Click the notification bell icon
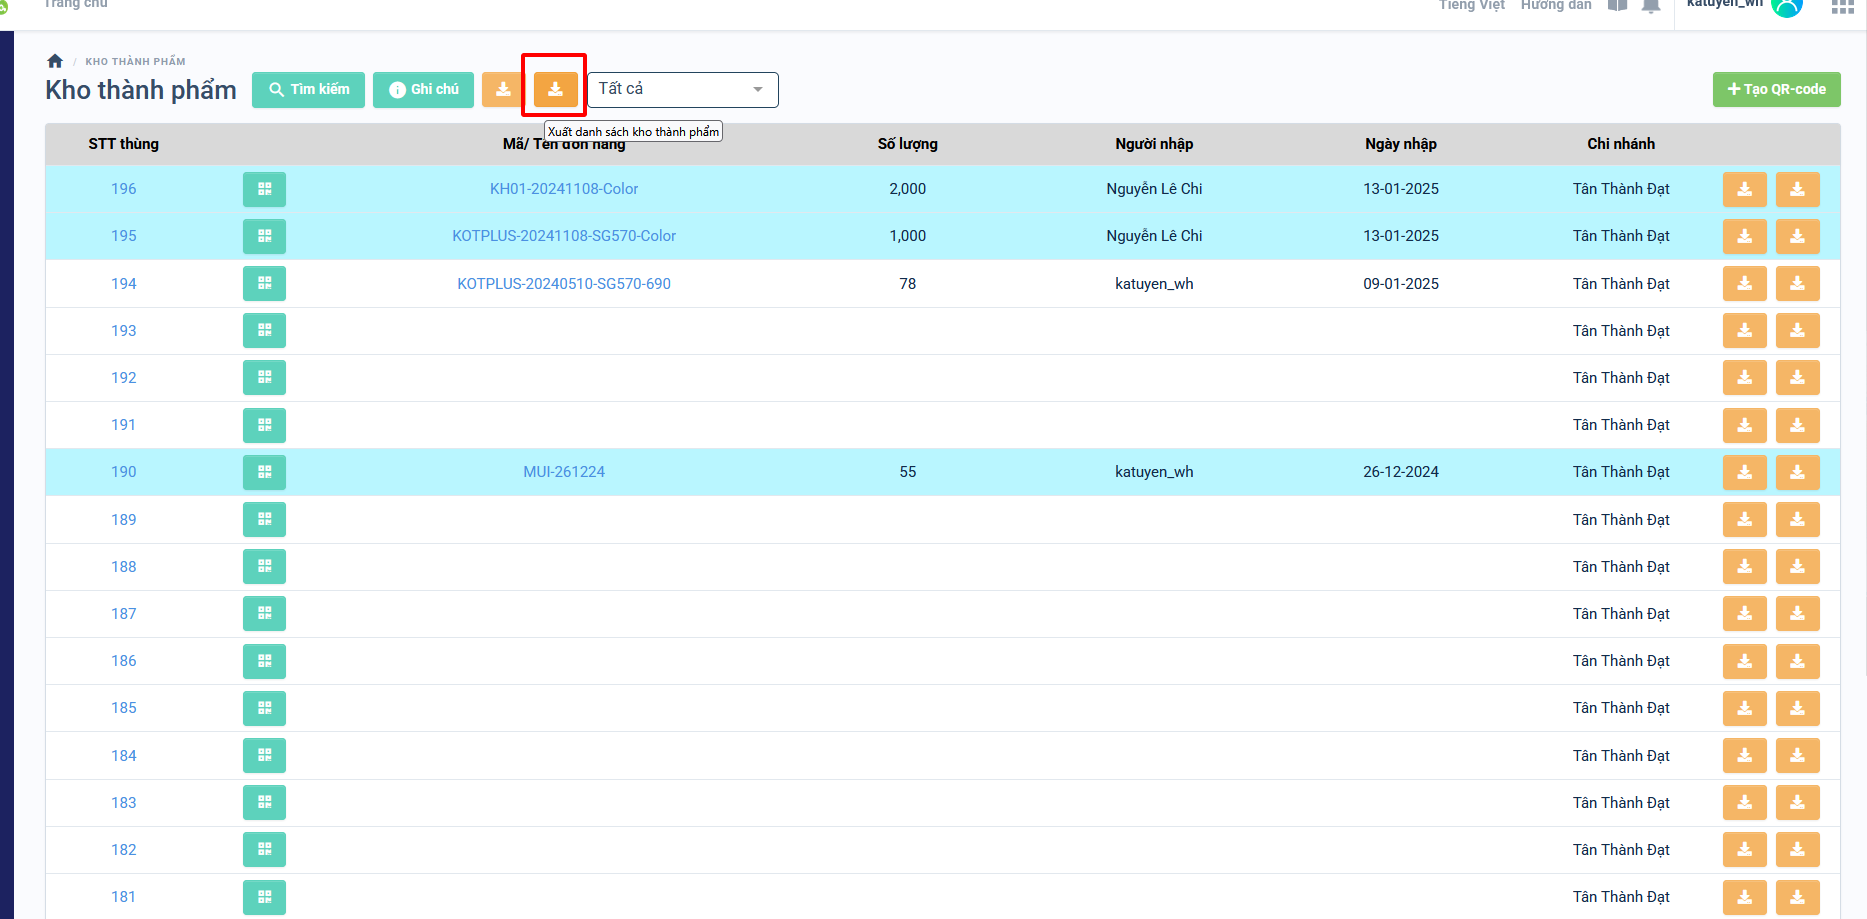 pos(1651,6)
